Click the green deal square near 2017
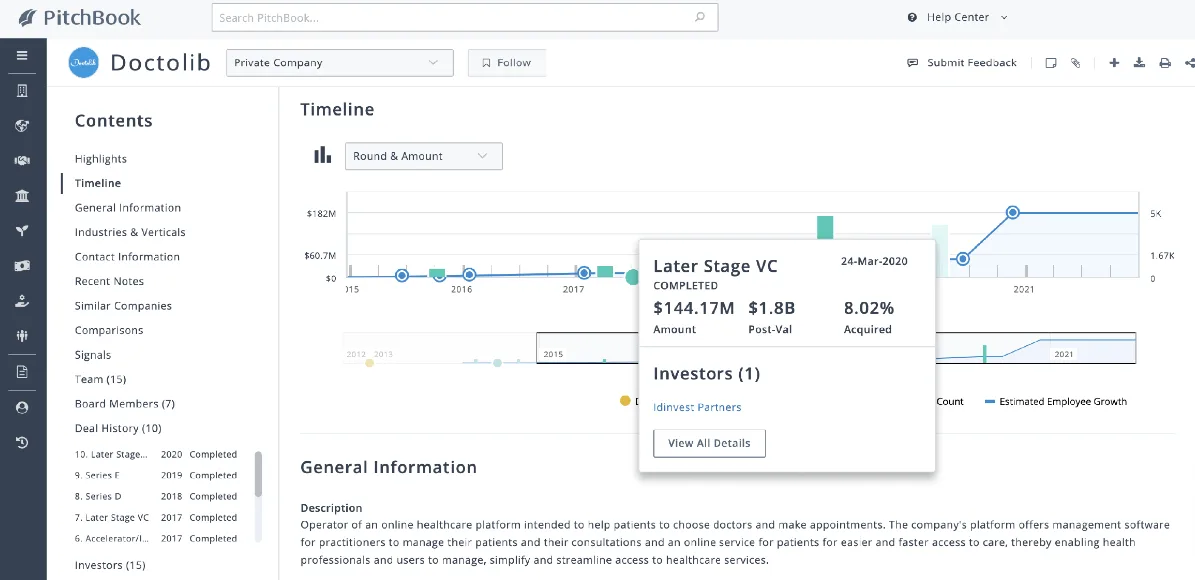 coord(605,271)
